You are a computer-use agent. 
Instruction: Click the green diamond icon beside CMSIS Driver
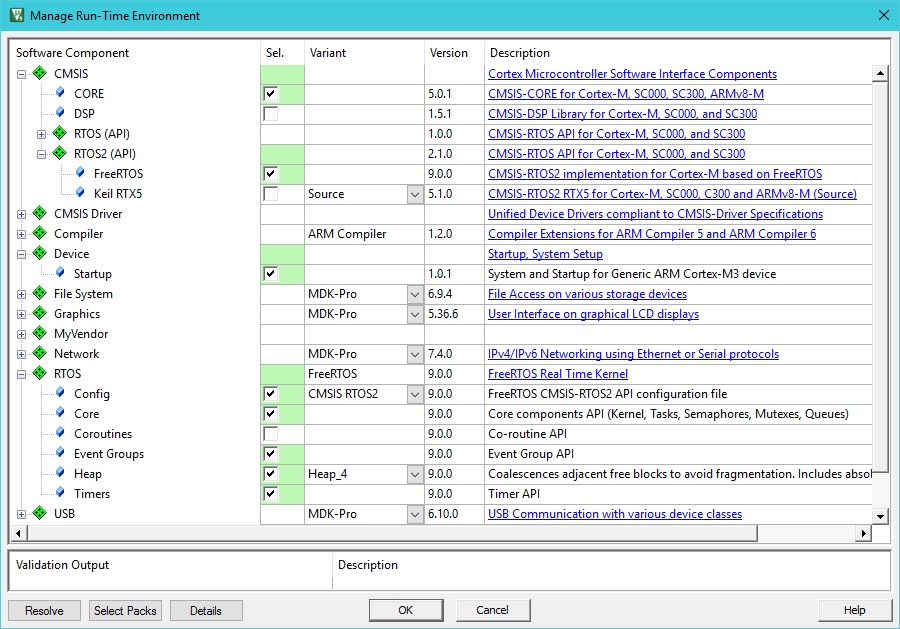(x=40, y=214)
